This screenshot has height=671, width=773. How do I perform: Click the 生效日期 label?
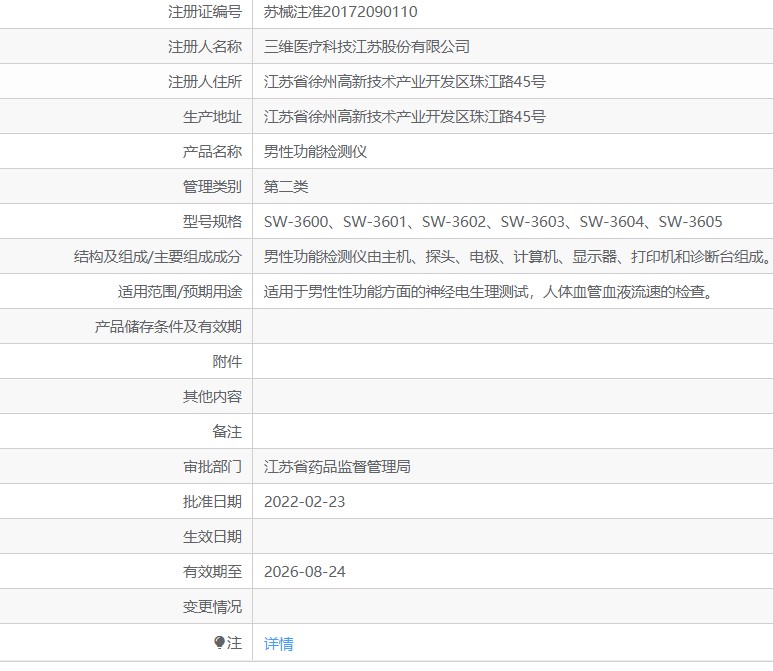212,537
